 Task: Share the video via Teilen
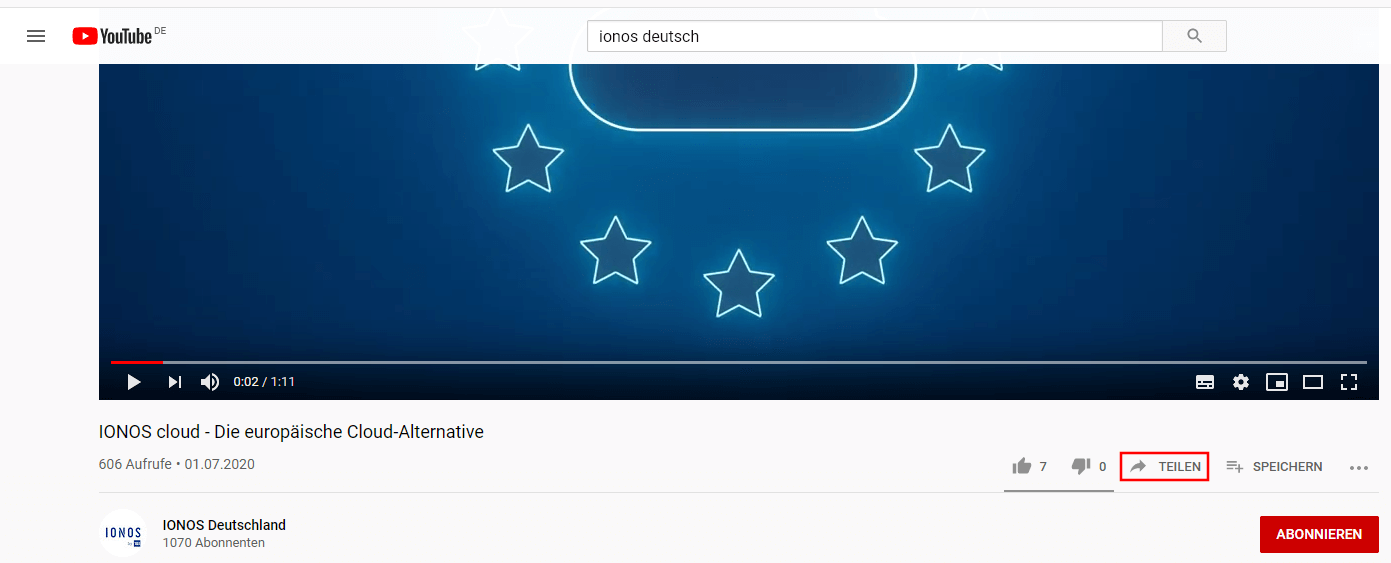[x=1165, y=466]
